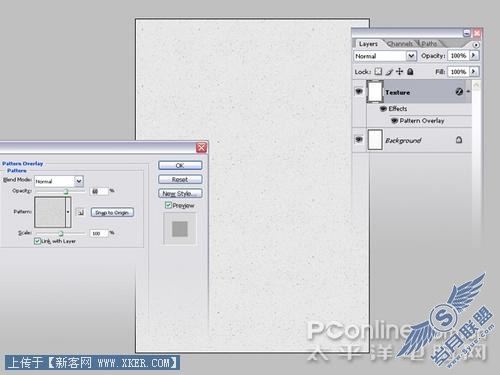500x375 pixels.
Task: Click the Reset button
Action: pyautogui.click(x=180, y=179)
